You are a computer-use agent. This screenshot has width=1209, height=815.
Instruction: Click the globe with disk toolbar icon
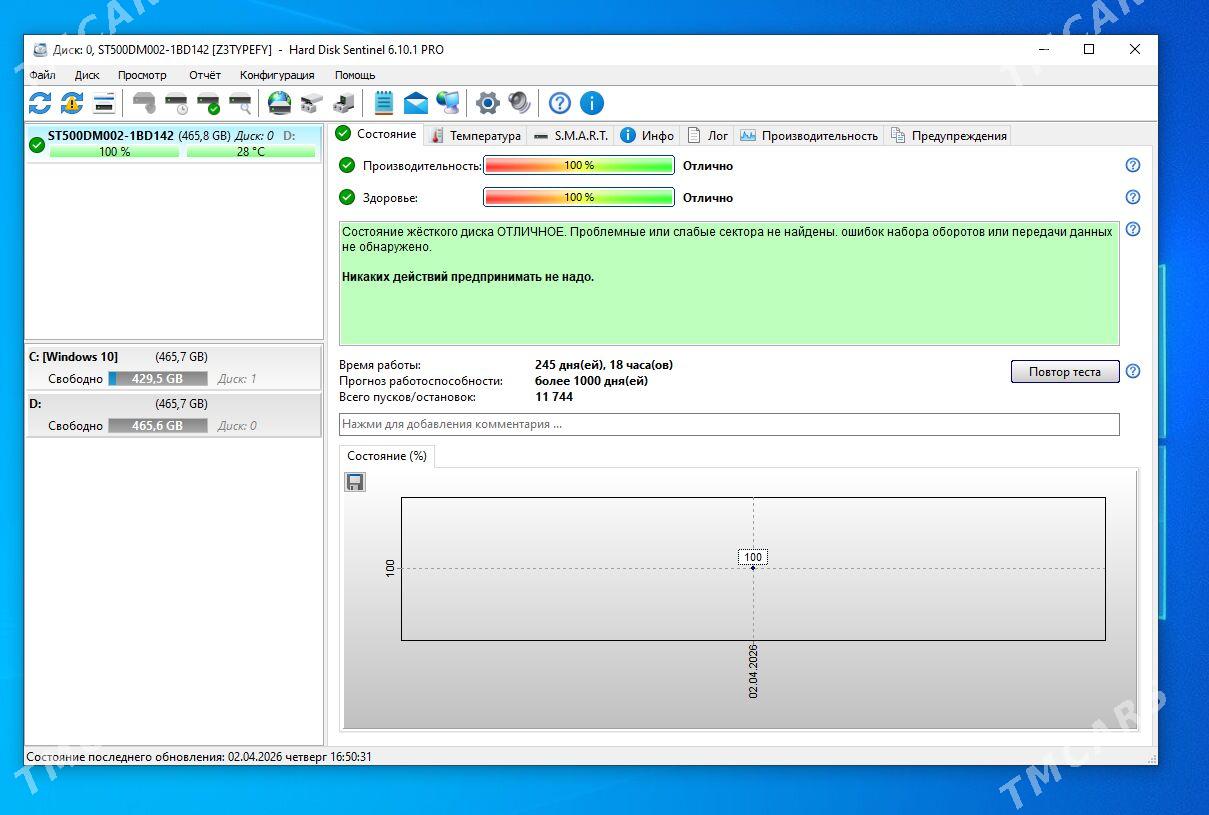coord(279,103)
